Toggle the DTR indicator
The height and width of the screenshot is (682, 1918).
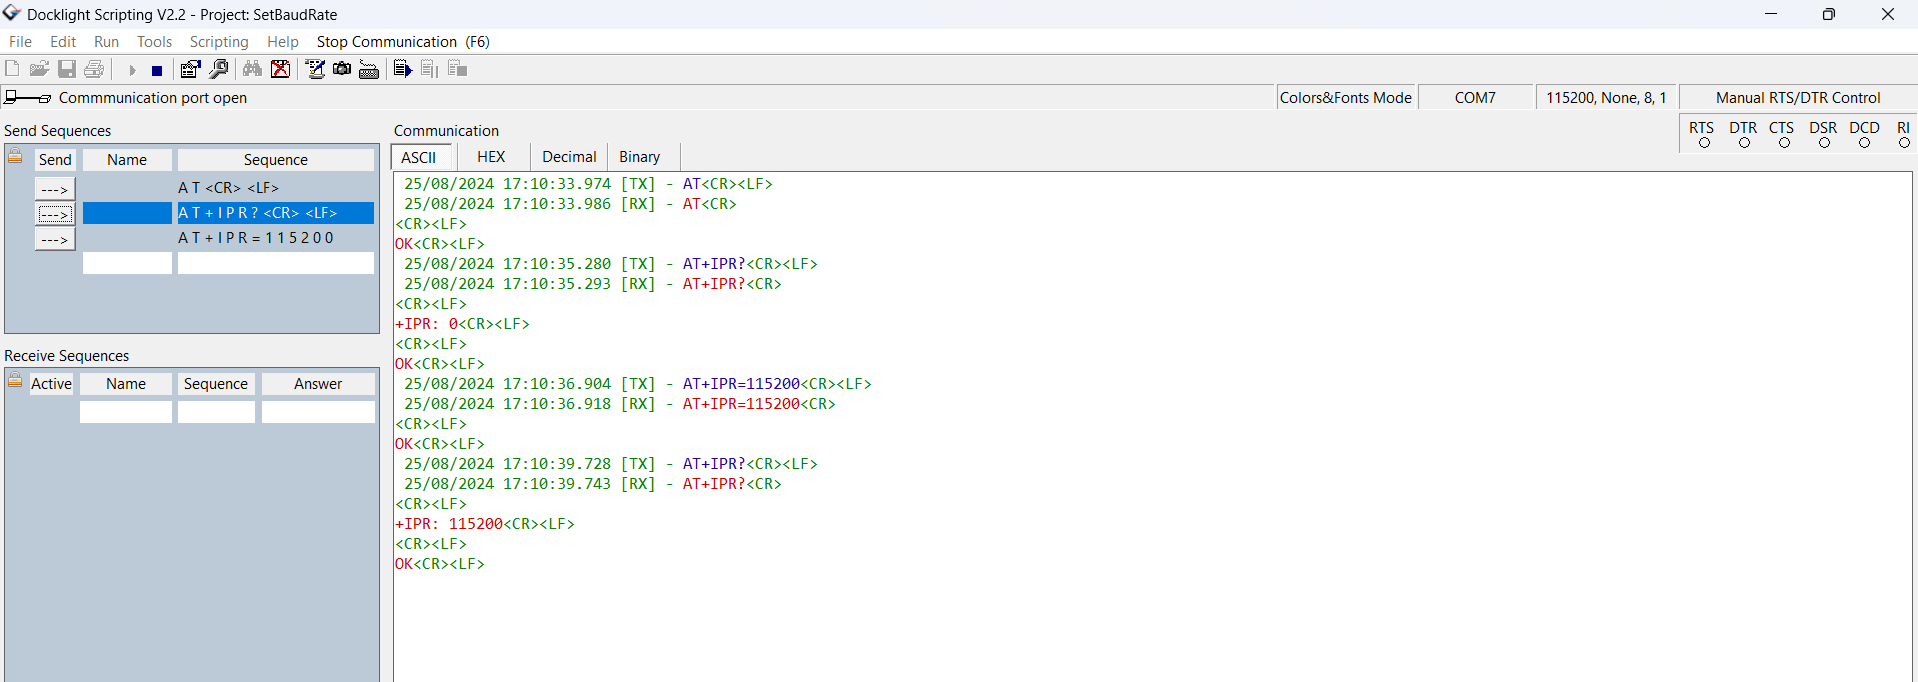1744,143
